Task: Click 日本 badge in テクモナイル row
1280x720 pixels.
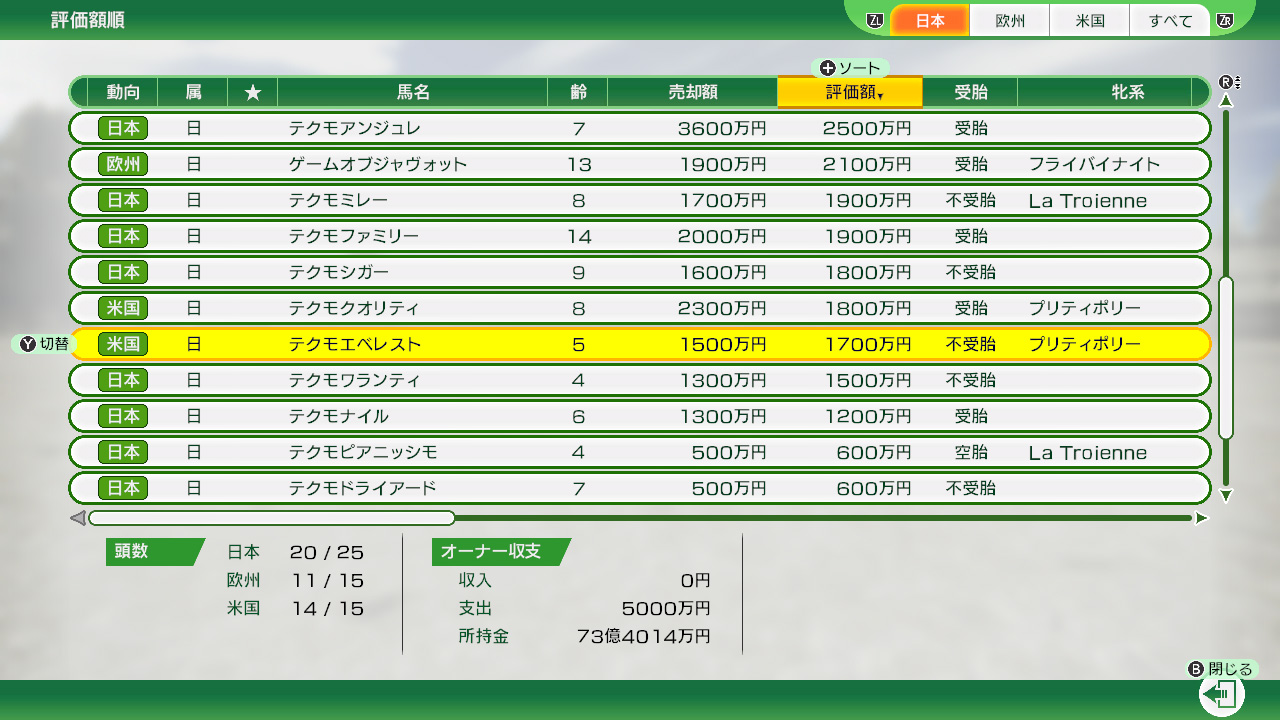Action: tap(123, 416)
